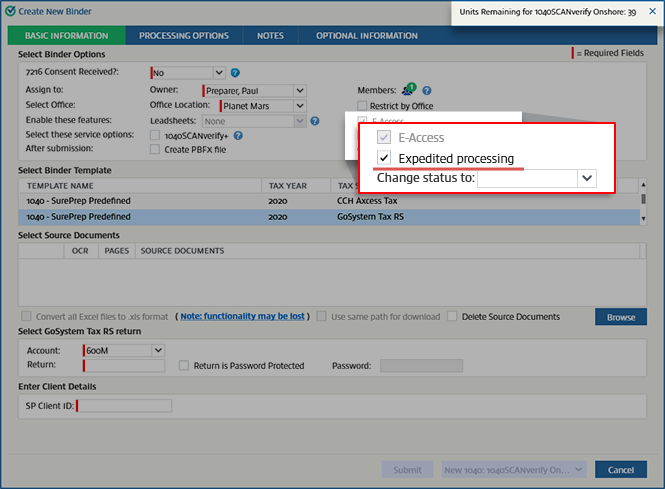Viewport: 665px width, 489px height.
Task: Click the Cancel button
Action: tap(621, 469)
